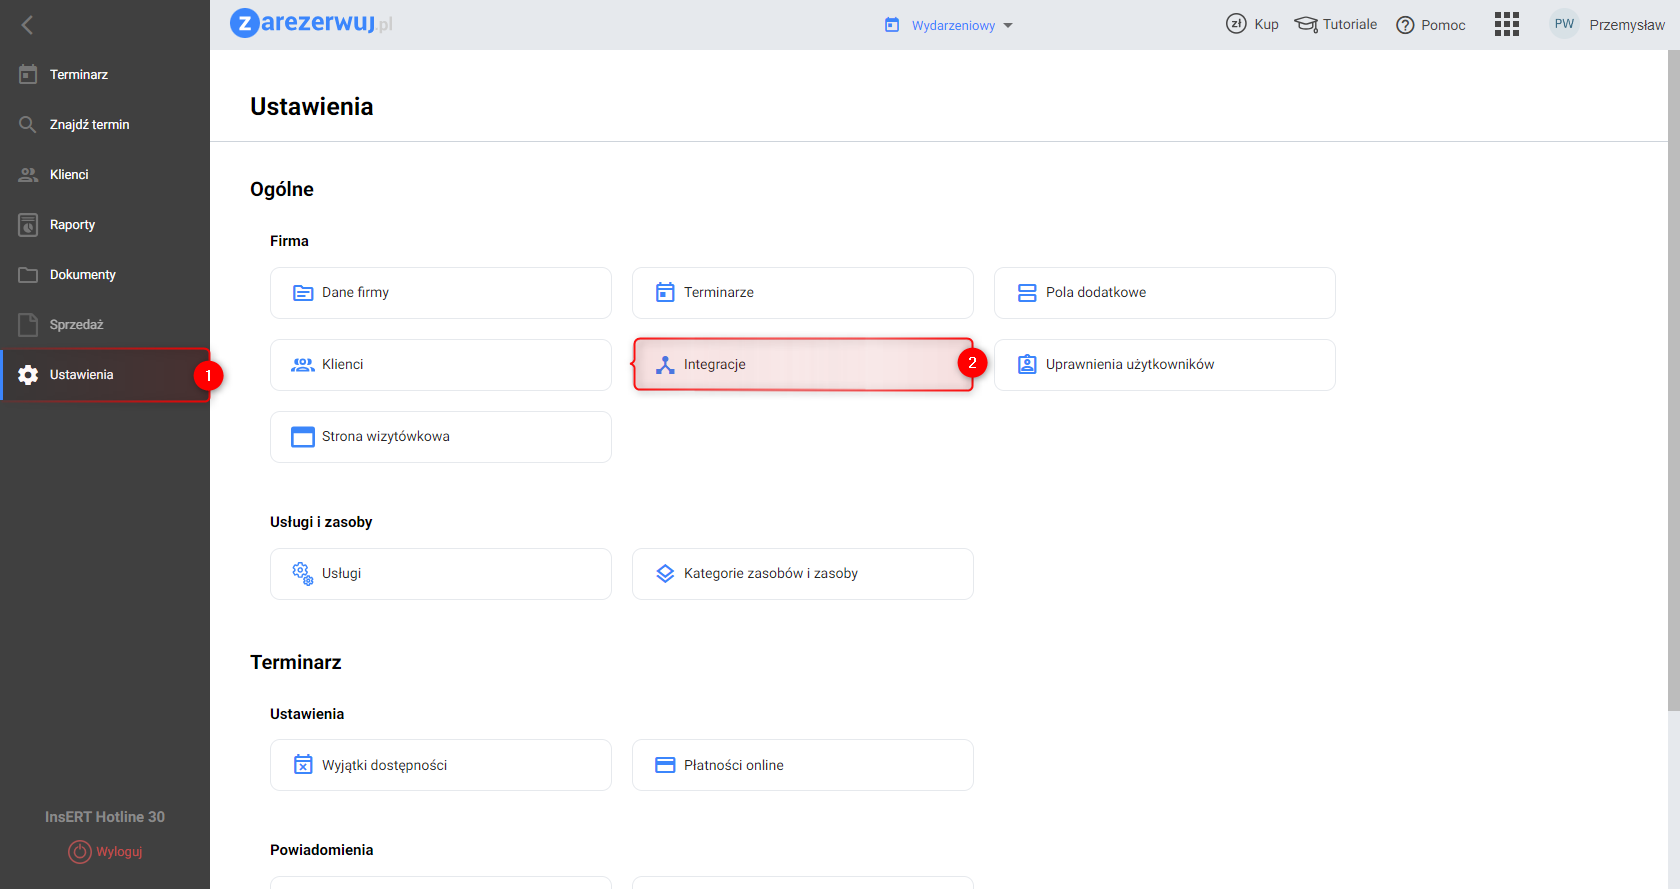The height and width of the screenshot is (889, 1680).
Task: Open Płatności online settings
Action: (x=802, y=765)
